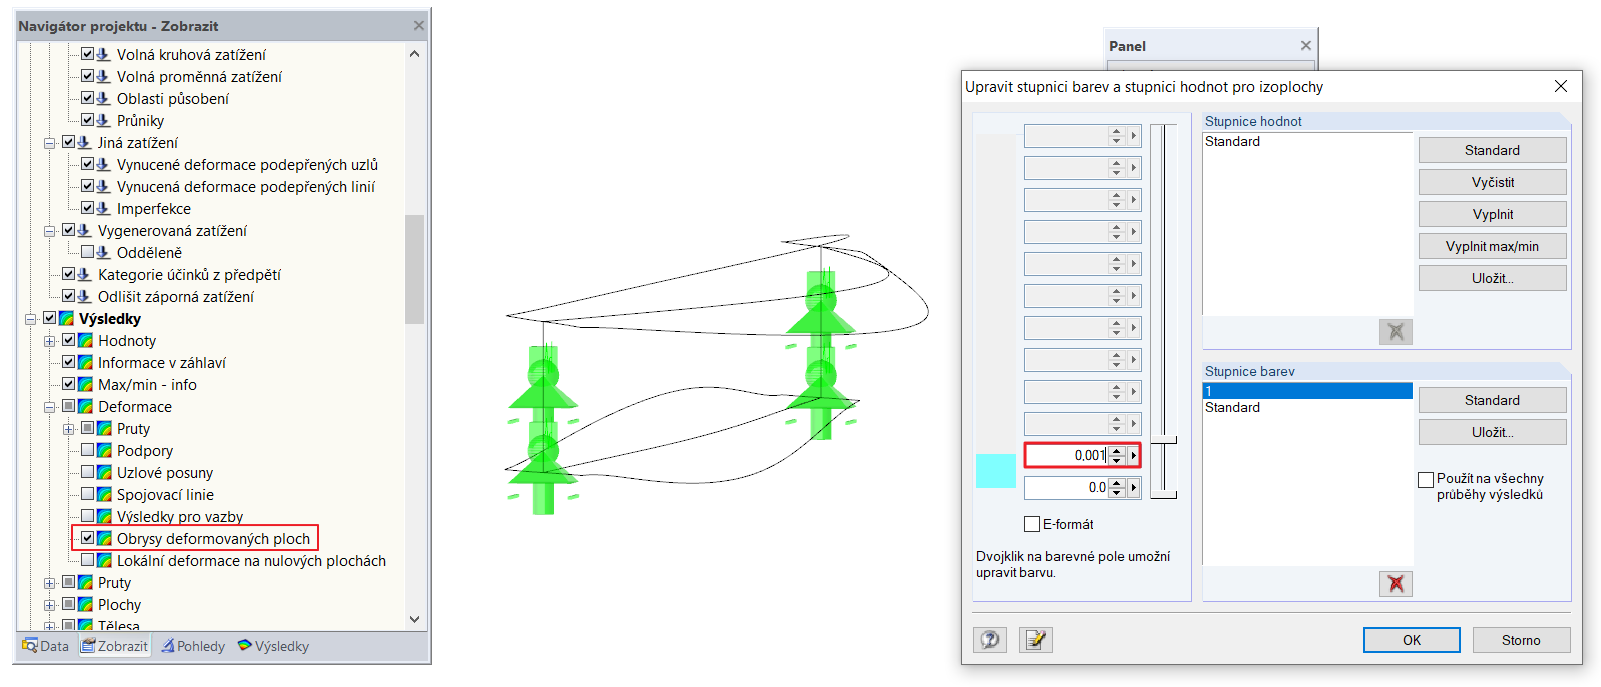Open the arrow next to the 0.001 field
The height and width of the screenshot is (687, 1601).
[1134, 456]
